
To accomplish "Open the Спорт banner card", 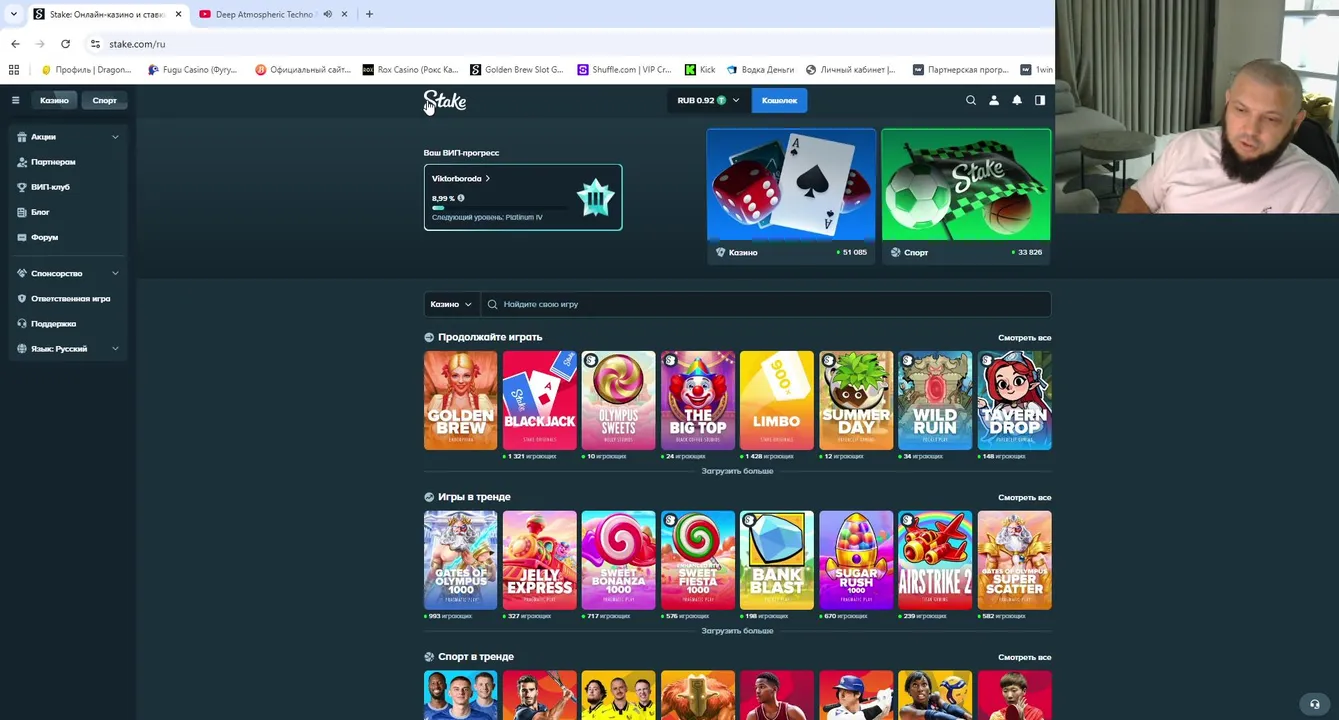I will point(966,196).
